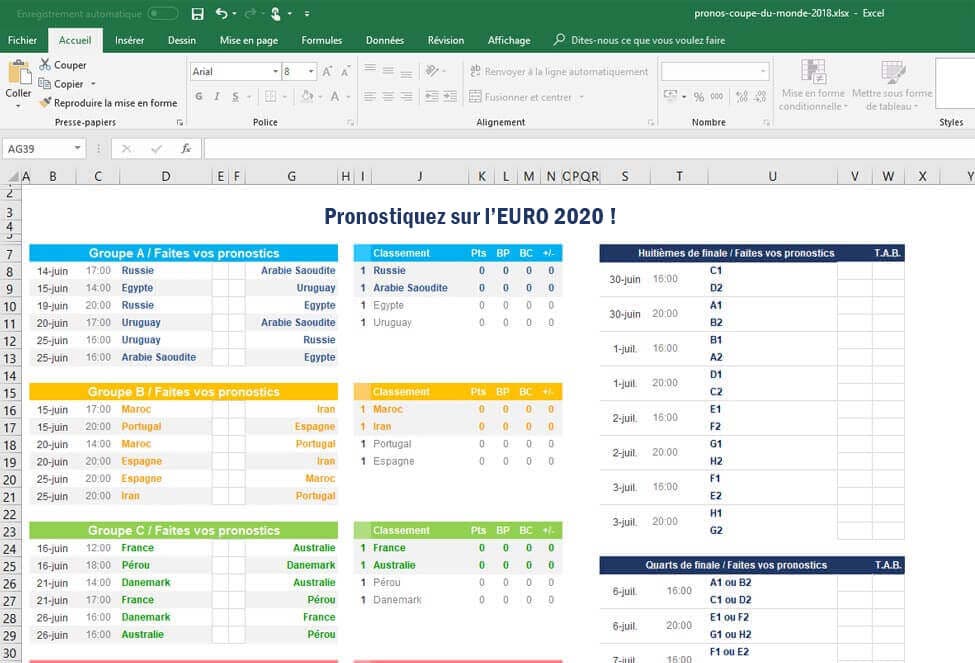Click the percent style icon
This screenshot has height=663, width=975.
click(699, 97)
